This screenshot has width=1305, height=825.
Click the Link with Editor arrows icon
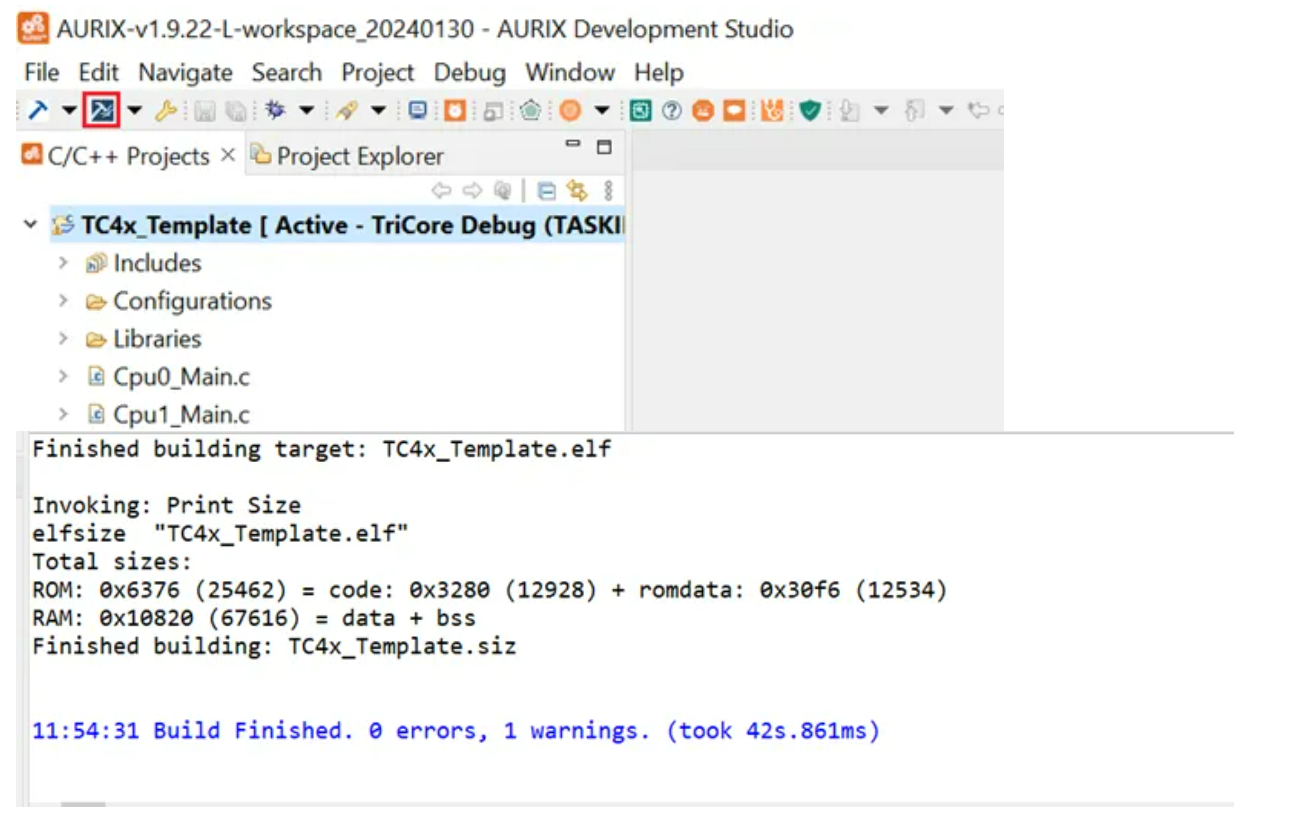(x=577, y=190)
